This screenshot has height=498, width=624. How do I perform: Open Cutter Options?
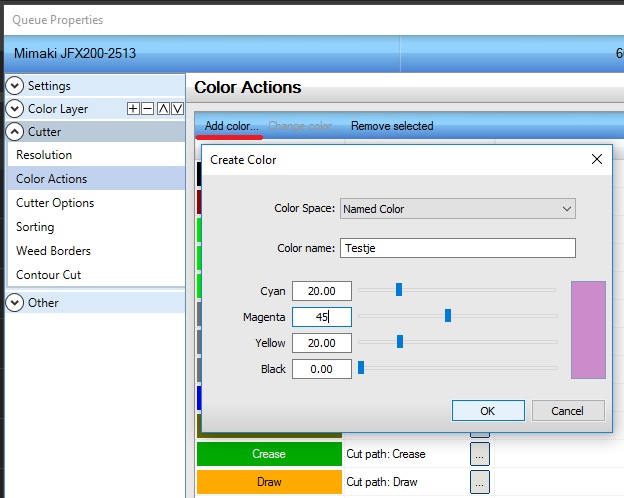tap(96, 203)
